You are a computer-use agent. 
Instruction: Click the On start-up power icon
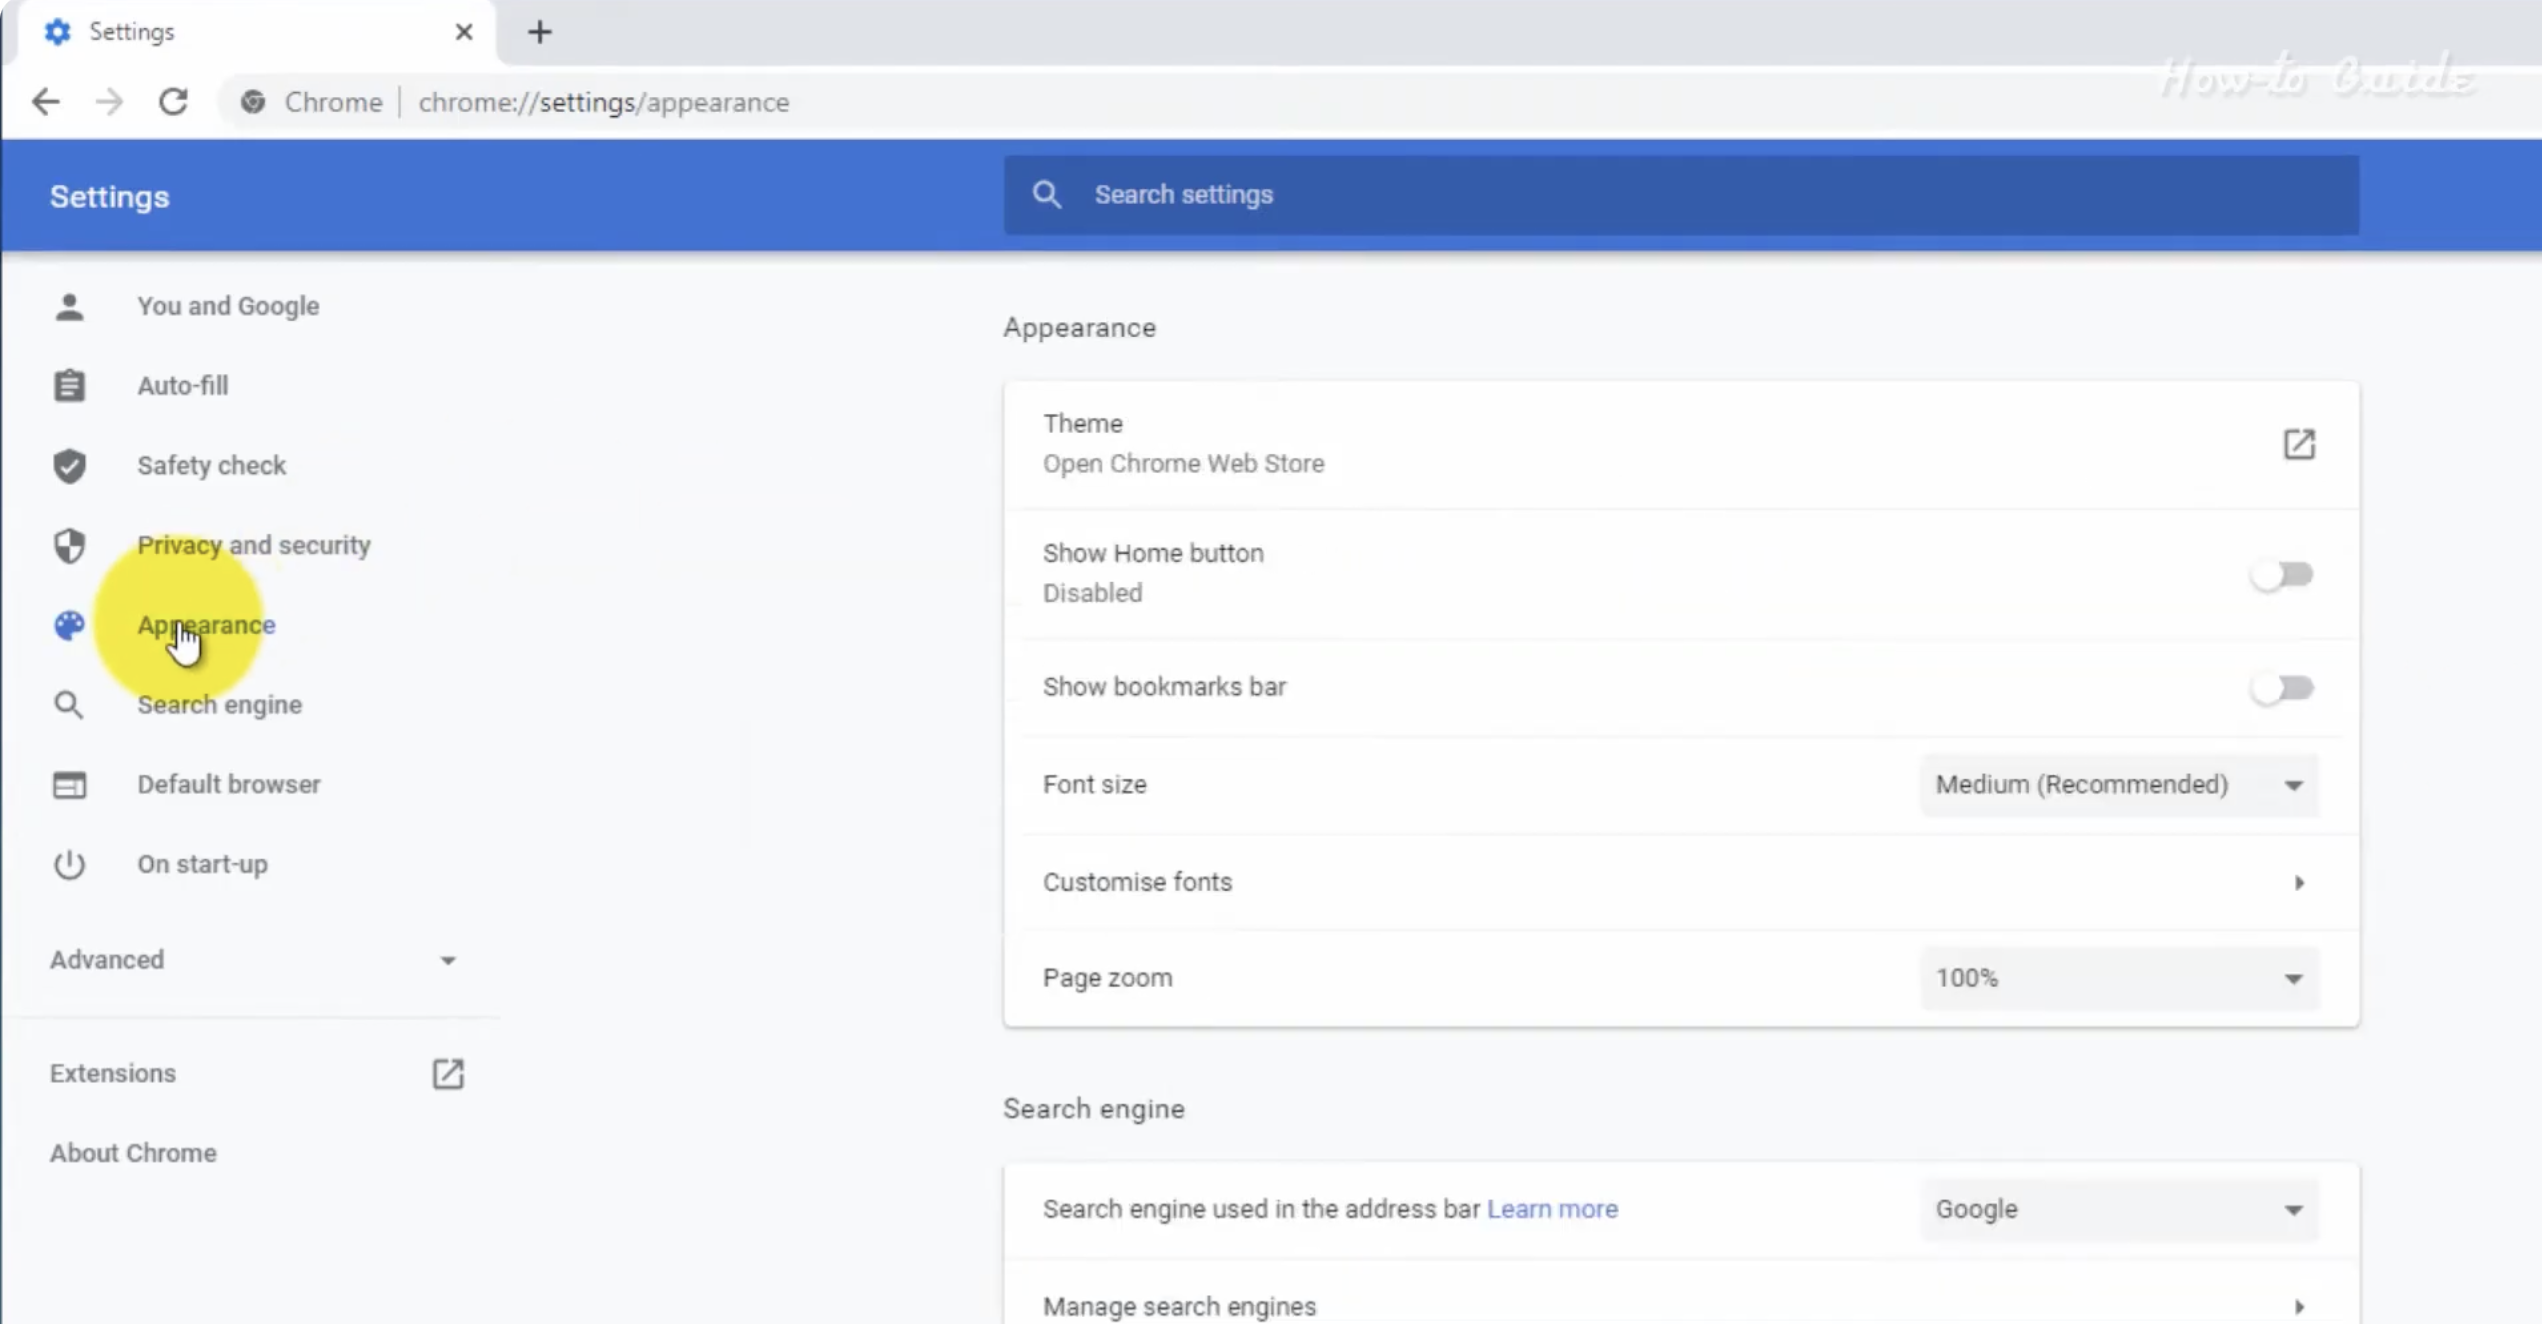69,865
